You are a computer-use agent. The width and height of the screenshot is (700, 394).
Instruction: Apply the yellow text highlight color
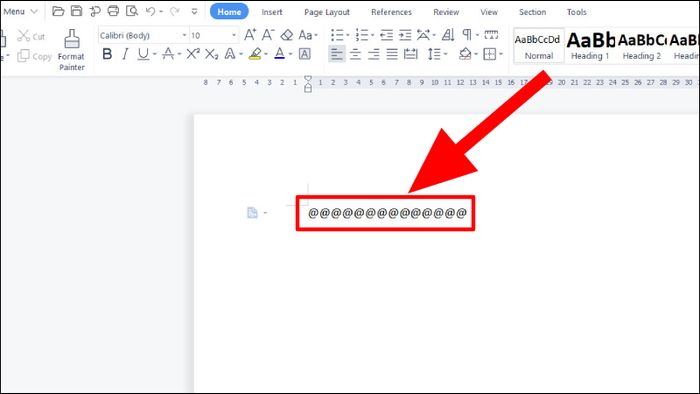tap(255, 54)
